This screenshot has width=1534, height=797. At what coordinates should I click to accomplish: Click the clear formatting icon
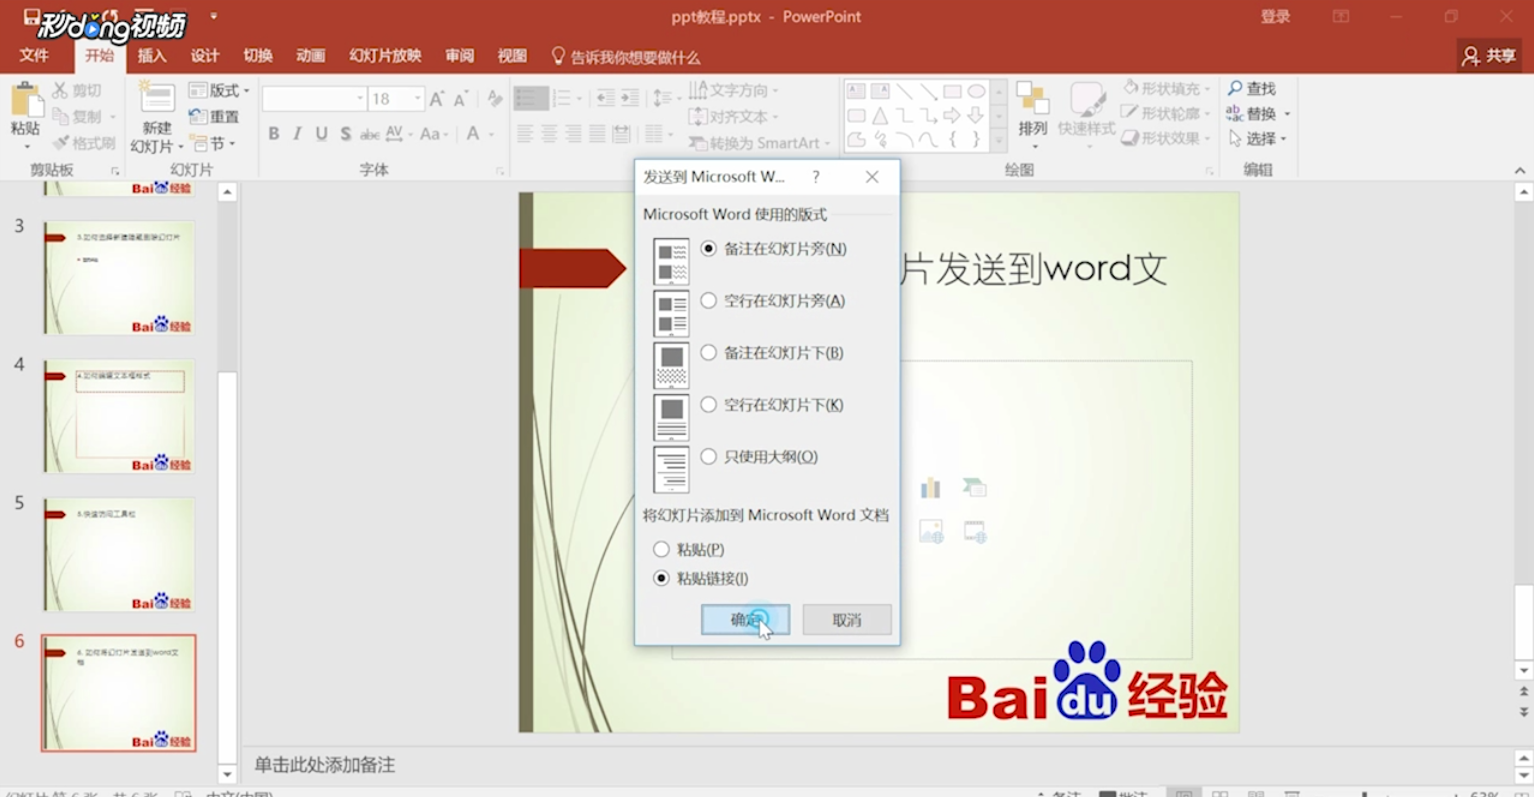pos(494,98)
